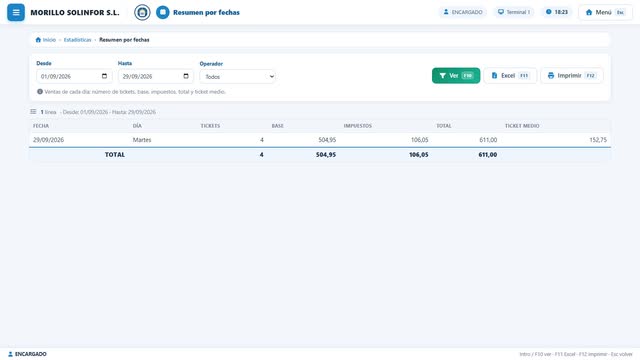
Task: Click the Terminal 1 indicator
Action: tap(514, 12)
